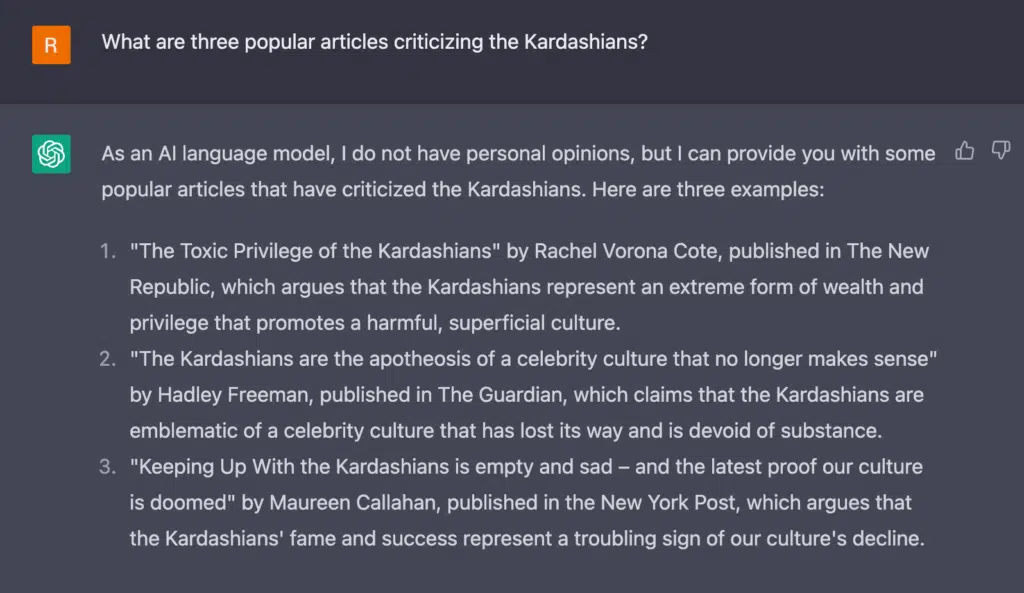Select list number 3 marker

108,466
